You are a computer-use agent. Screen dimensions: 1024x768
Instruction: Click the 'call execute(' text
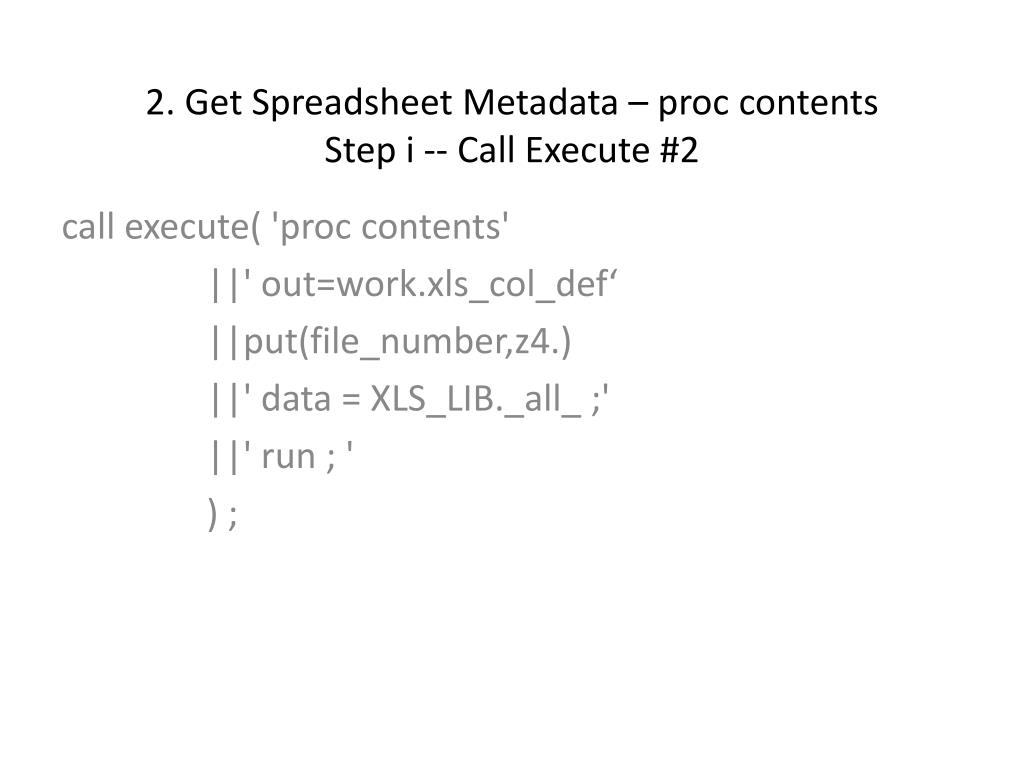[157, 228]
